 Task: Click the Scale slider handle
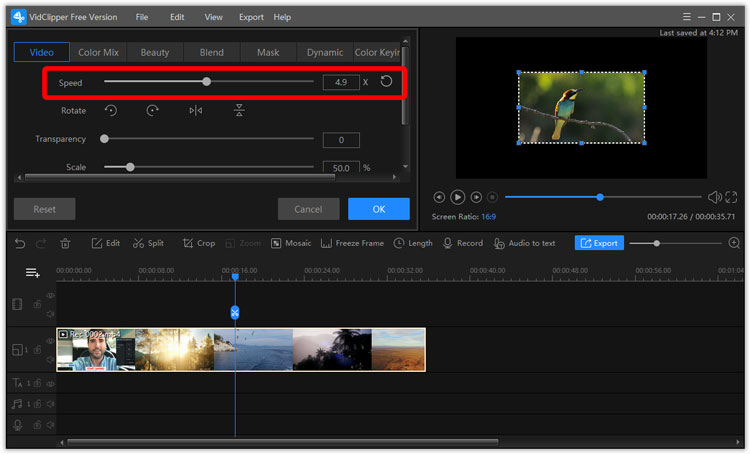[130, 167]
